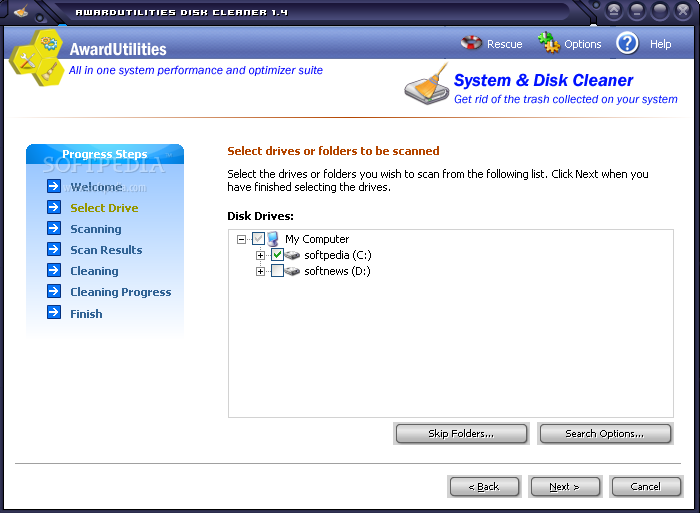Check the softnews (D:) checkbox
The height and width of the screenshot is (513, 700).
[x=277, y=271]
